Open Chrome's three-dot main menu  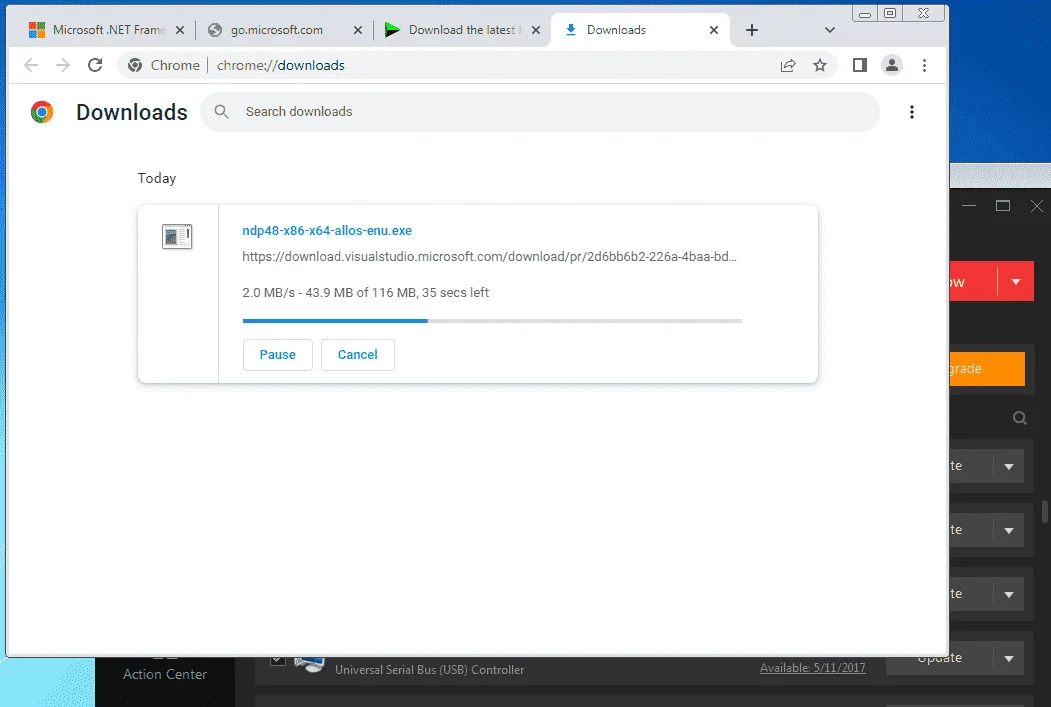click(924, 65)
